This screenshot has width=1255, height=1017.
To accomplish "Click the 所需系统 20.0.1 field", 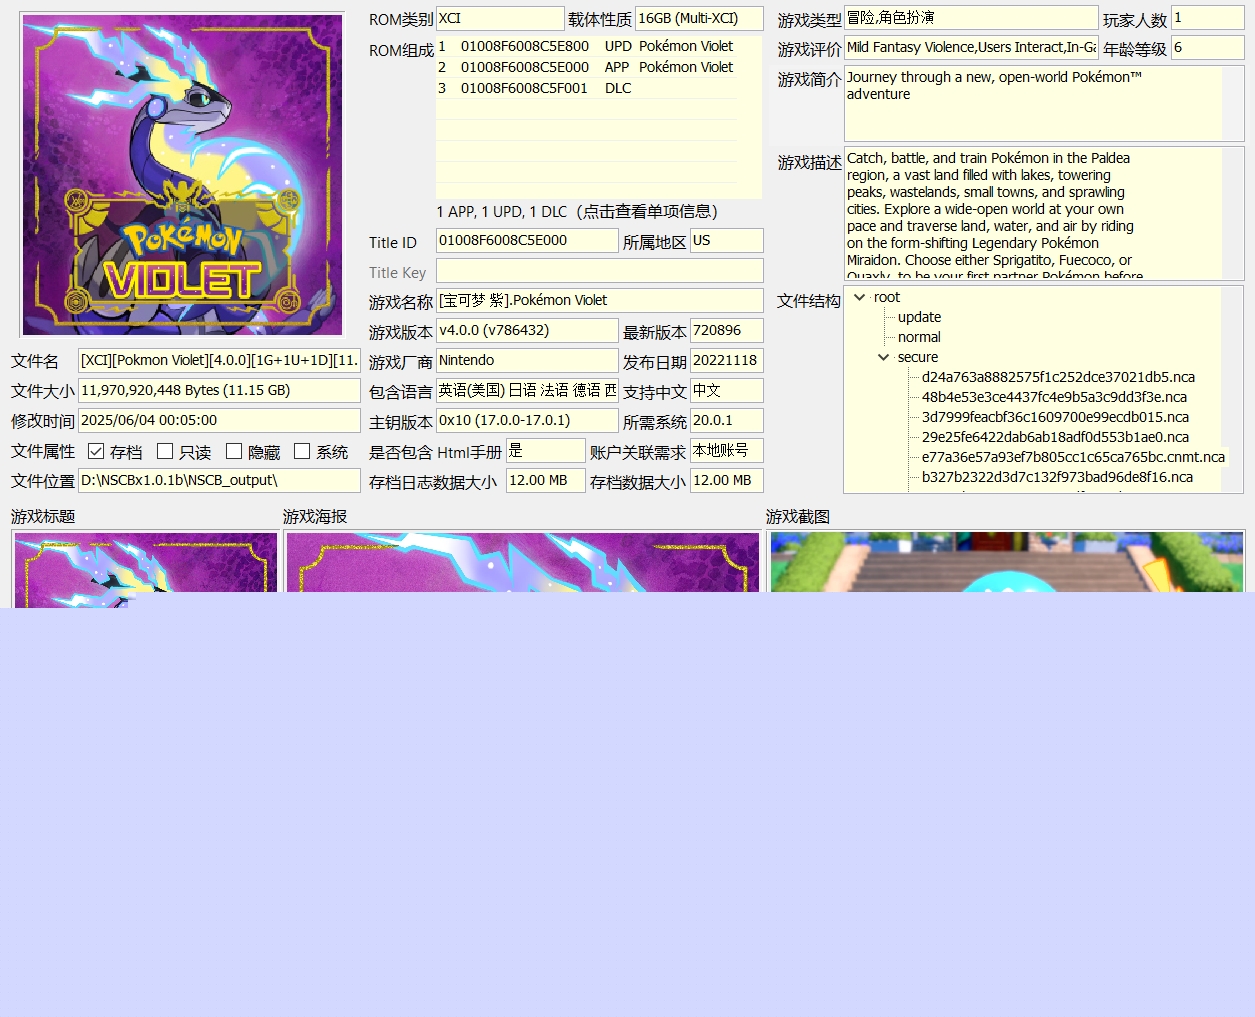I will [x=727, y=421].
